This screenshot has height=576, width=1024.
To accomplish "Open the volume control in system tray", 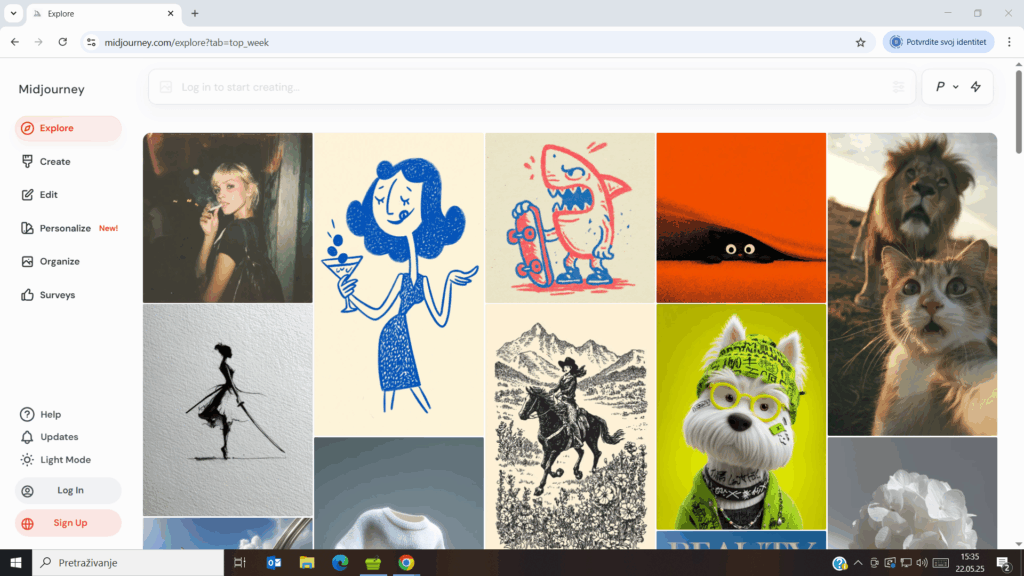I will click(x=922, y=562).
